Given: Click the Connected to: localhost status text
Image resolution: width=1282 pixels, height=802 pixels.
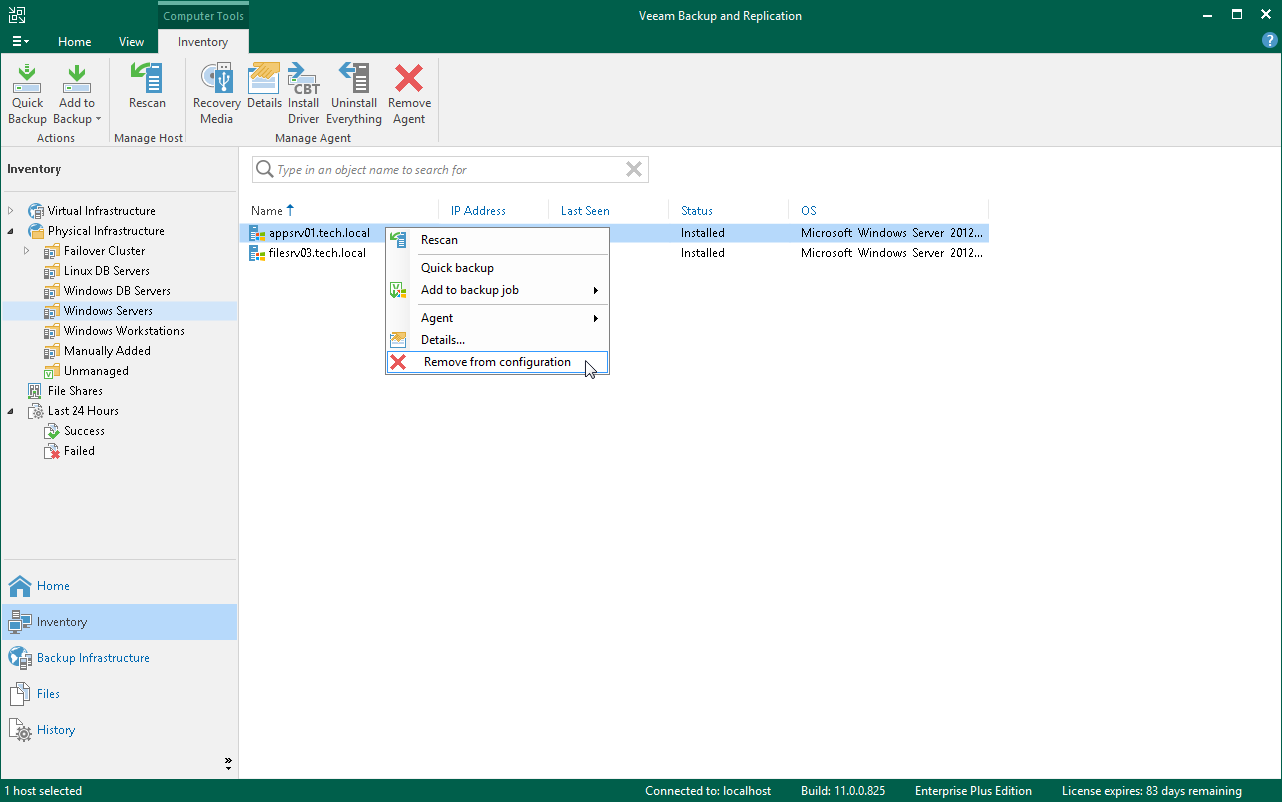Looking at the screenshot, I should pos(708,791).
